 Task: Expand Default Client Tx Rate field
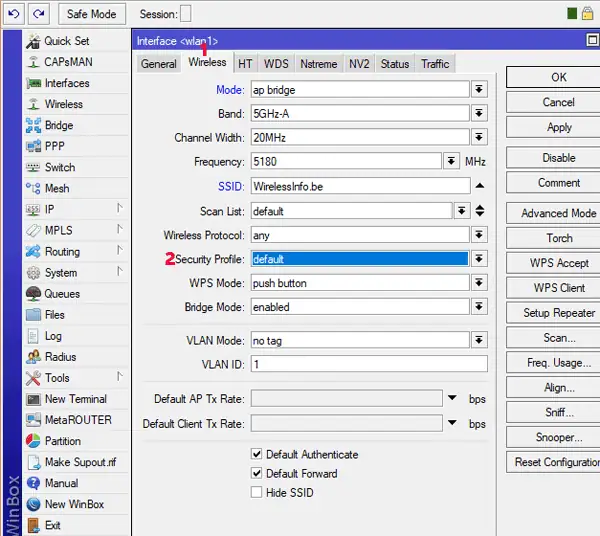[452, 423]
